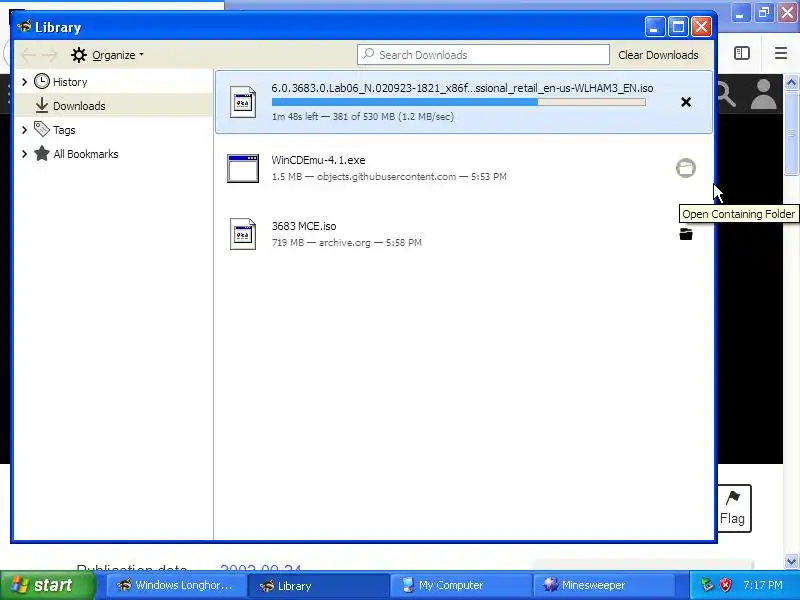Focus the Search Downloads field
This screenshot has height=600, width=800.
[483, 55]
